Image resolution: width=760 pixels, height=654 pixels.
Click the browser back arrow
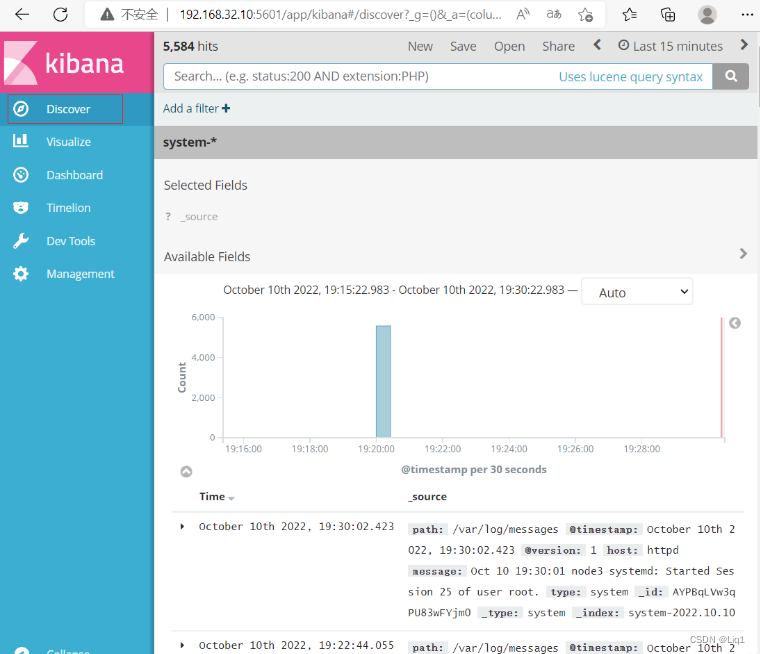(22, 15)
